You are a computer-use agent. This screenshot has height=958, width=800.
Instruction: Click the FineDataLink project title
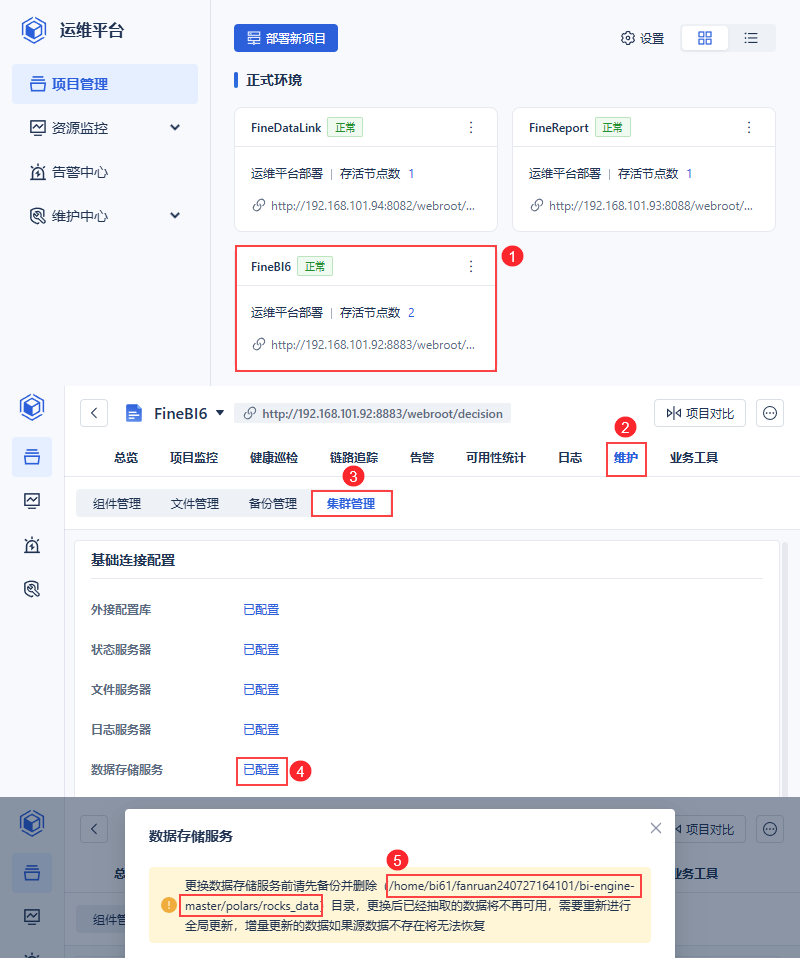(x=286, y=128)
